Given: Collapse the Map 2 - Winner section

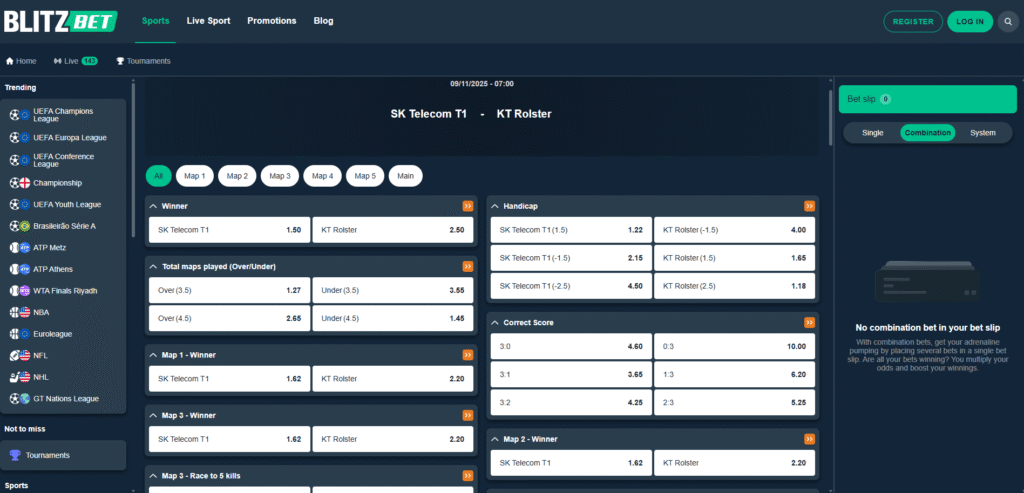Looking at the screenshot, I should pos(495,439).
